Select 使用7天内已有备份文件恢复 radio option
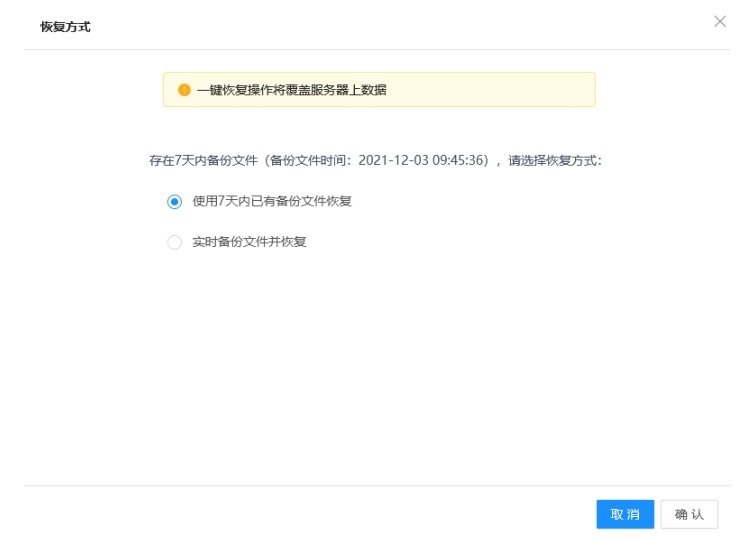The width and height of the screenshot is (740, 540). click(175, 202)
